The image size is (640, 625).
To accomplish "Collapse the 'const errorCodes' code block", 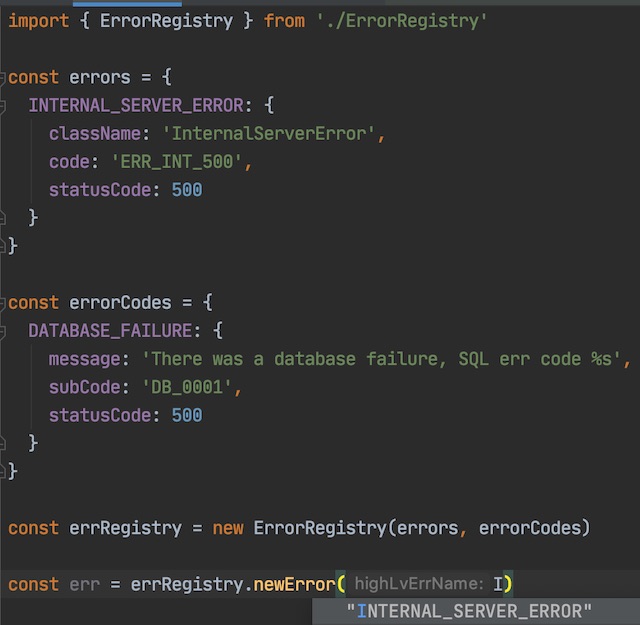I will click(x=2, y=303).
